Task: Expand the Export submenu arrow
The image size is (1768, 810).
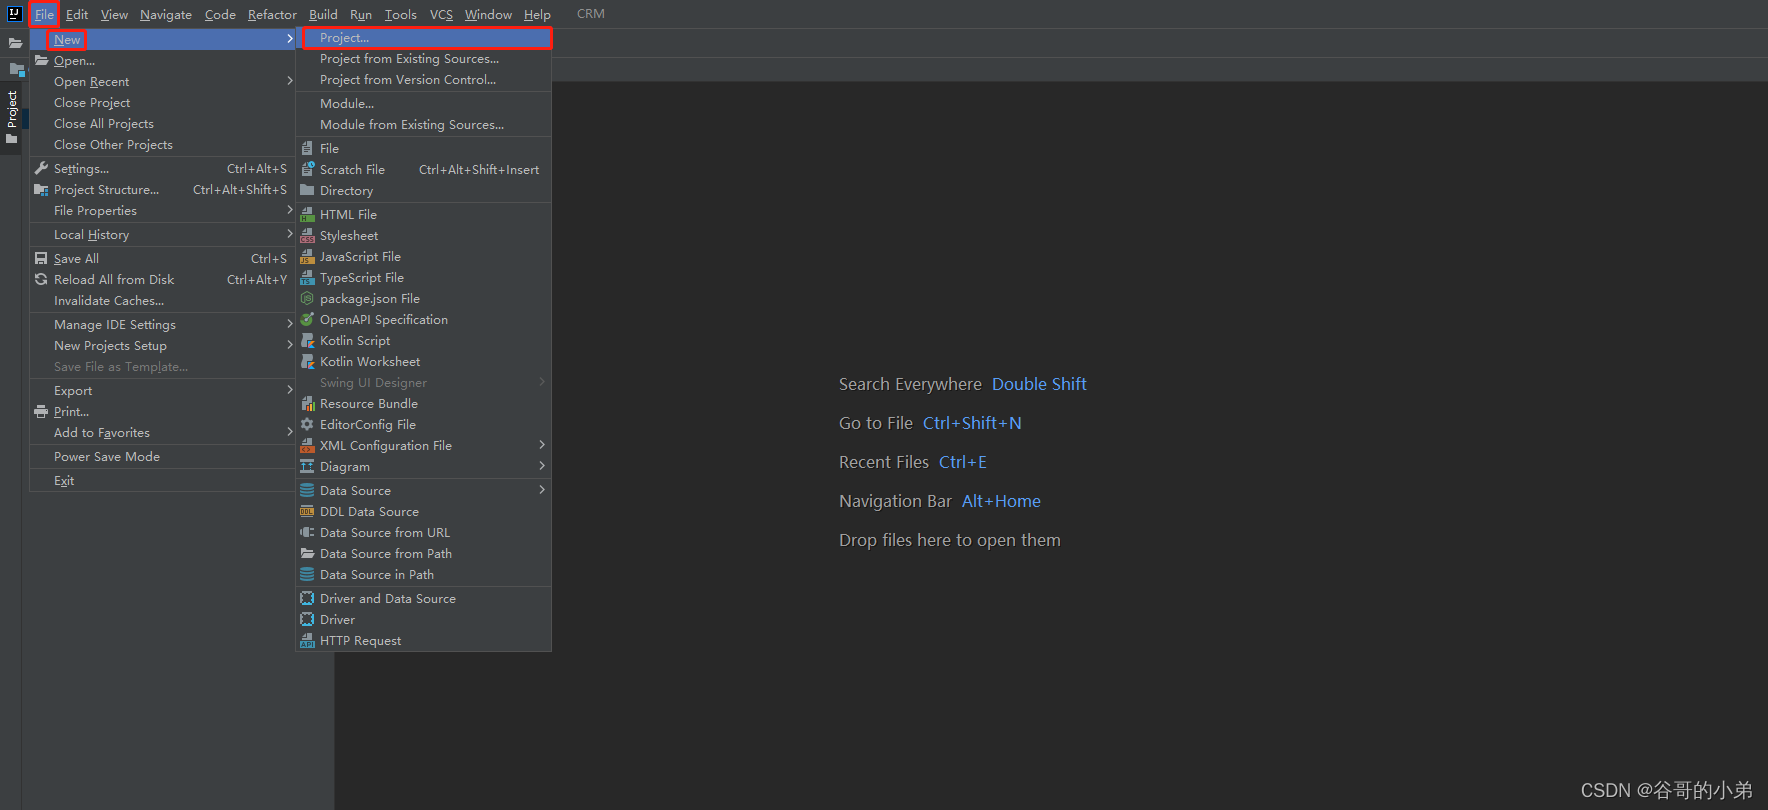Action: coord(290,390)
